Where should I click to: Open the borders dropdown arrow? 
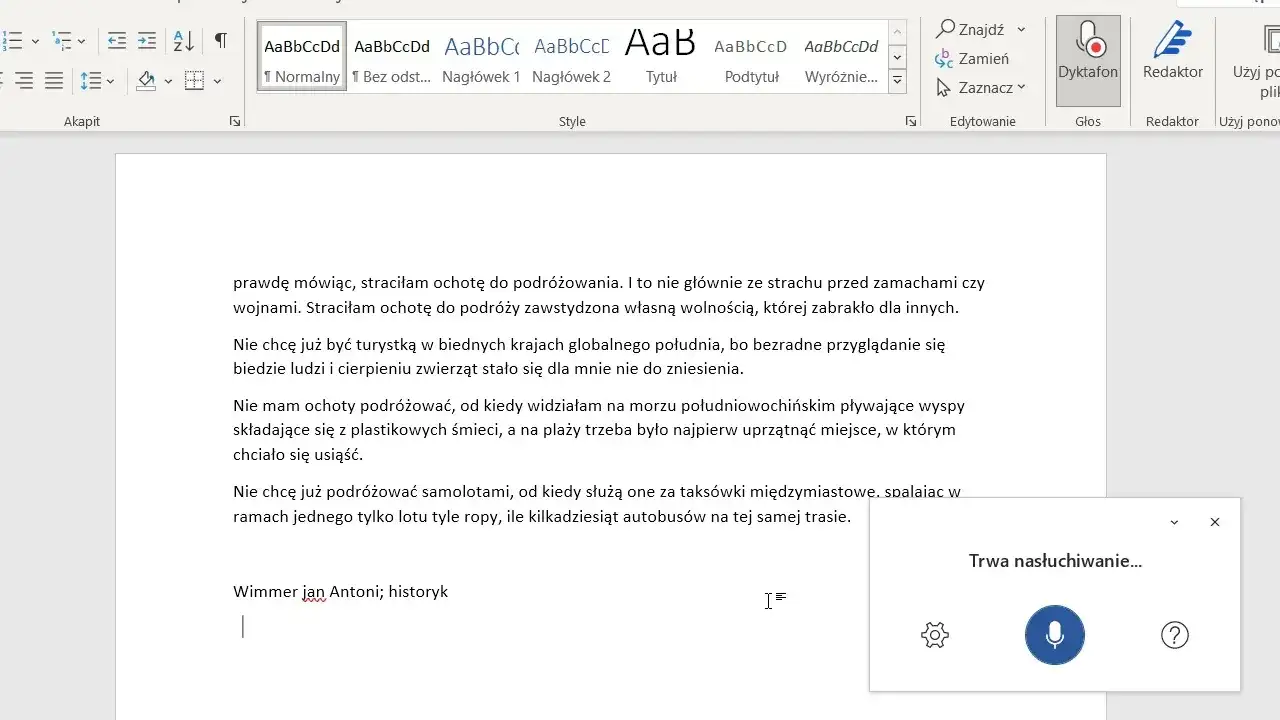click(218, 80)
